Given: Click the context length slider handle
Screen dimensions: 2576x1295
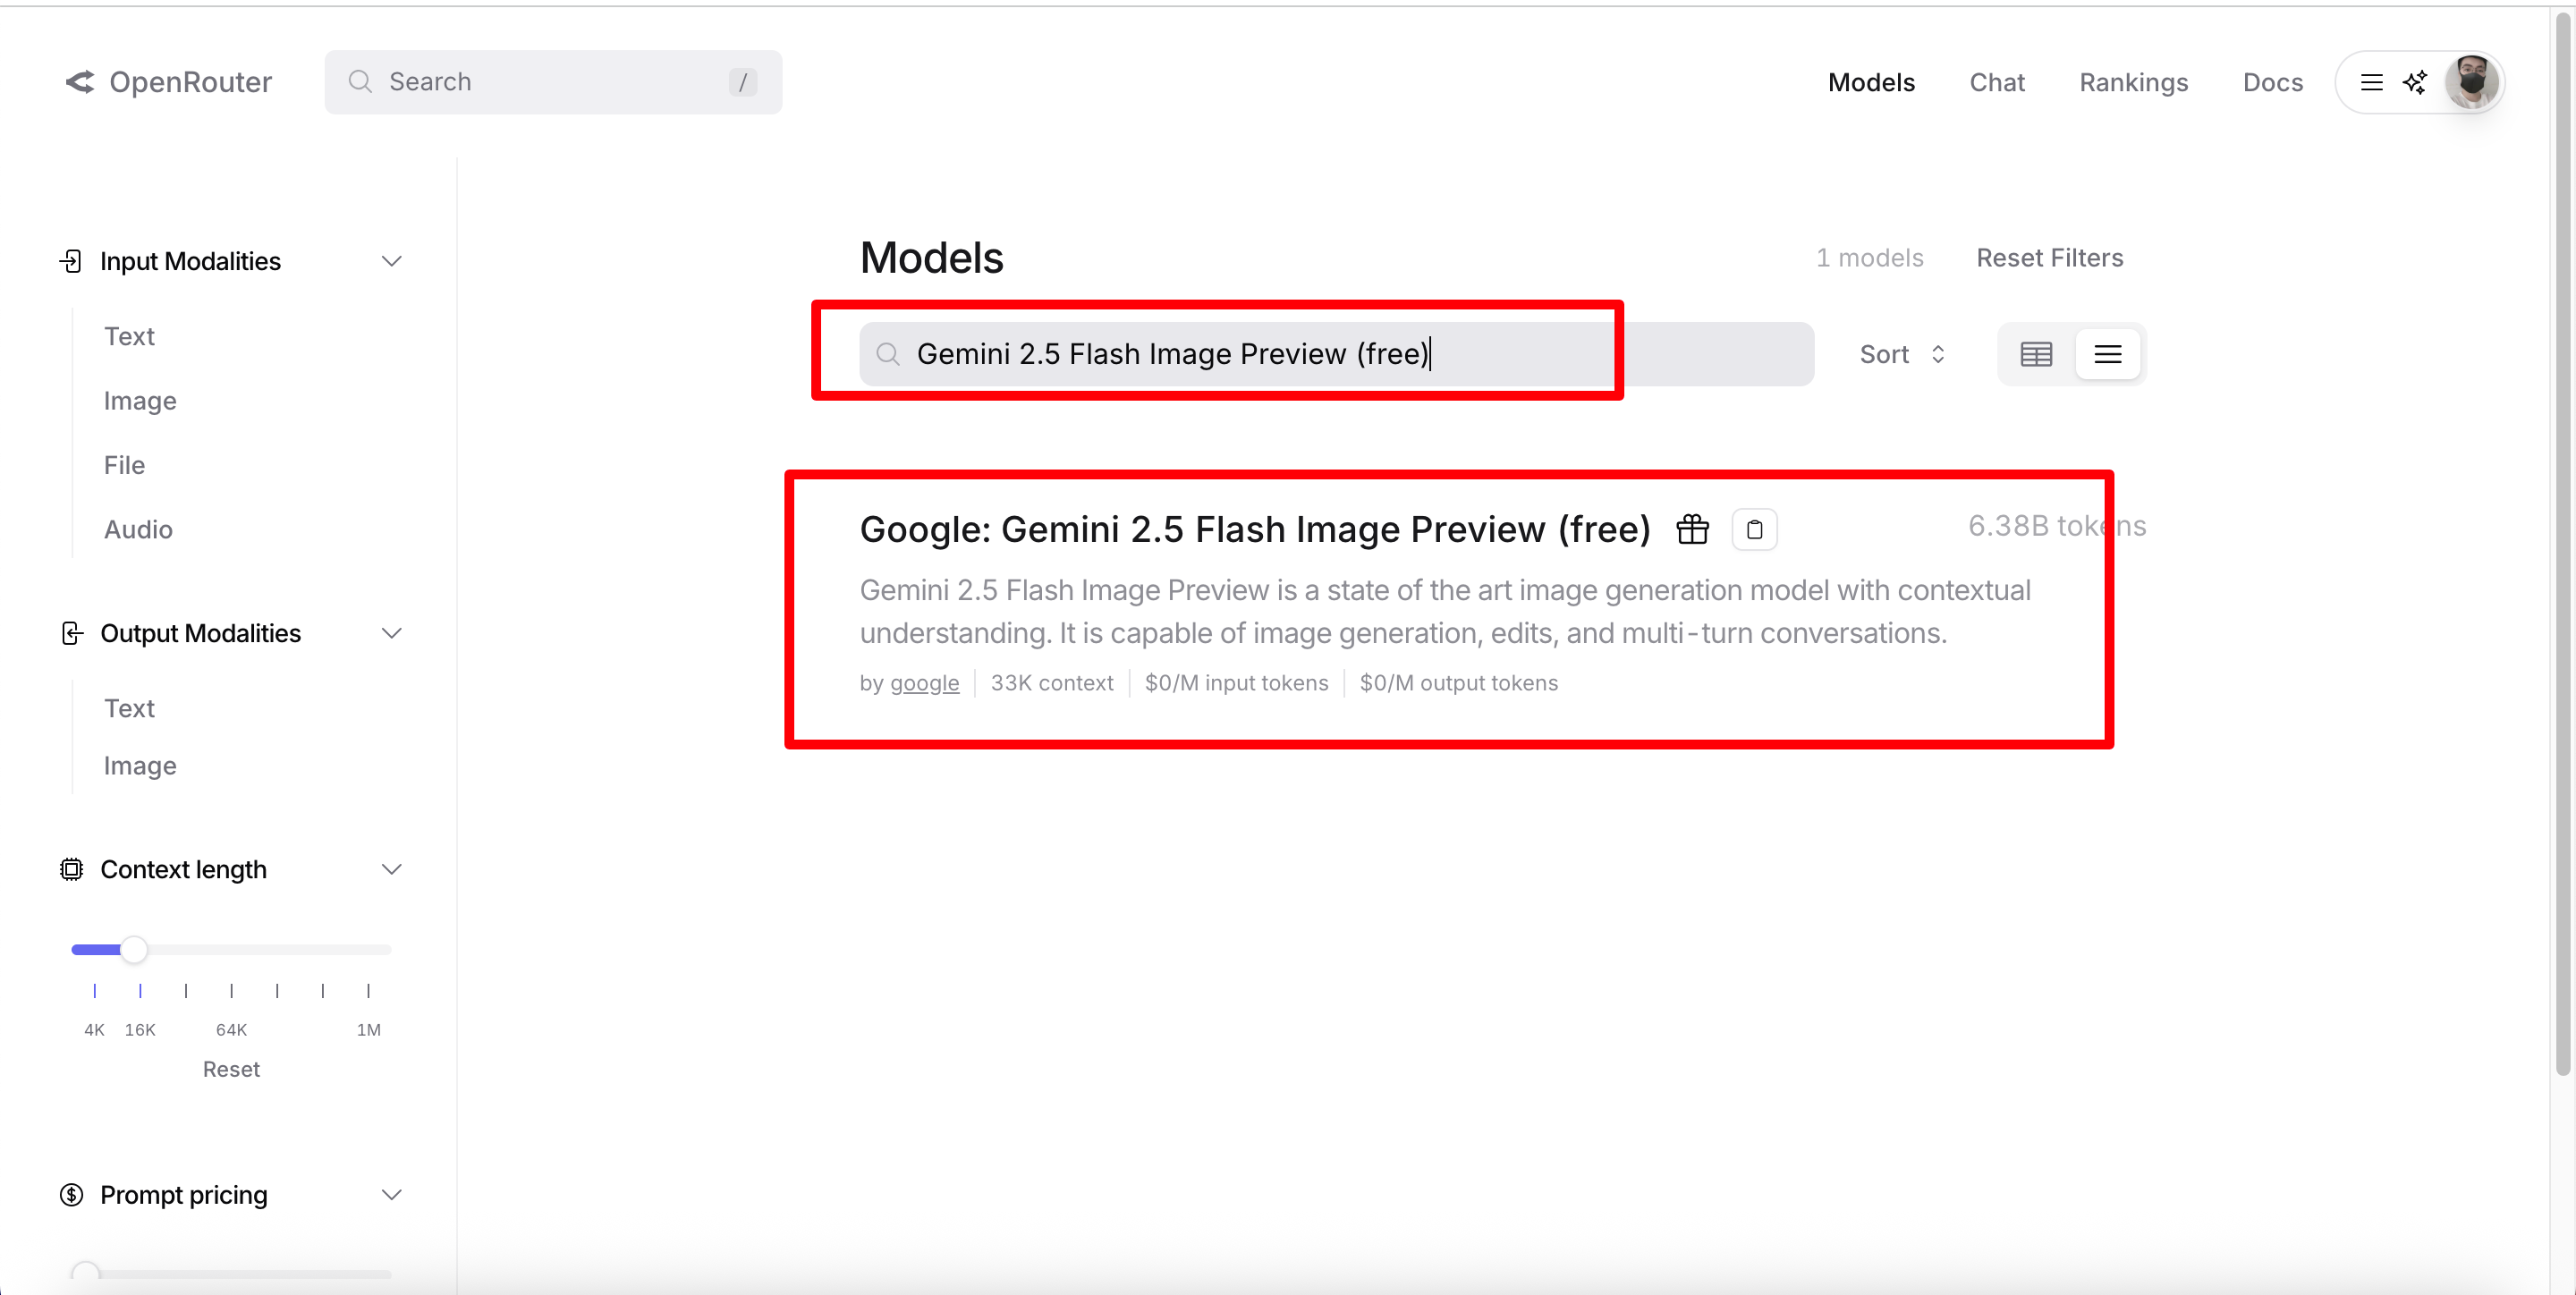Looking at the screenshot, I should click(134, 949).
